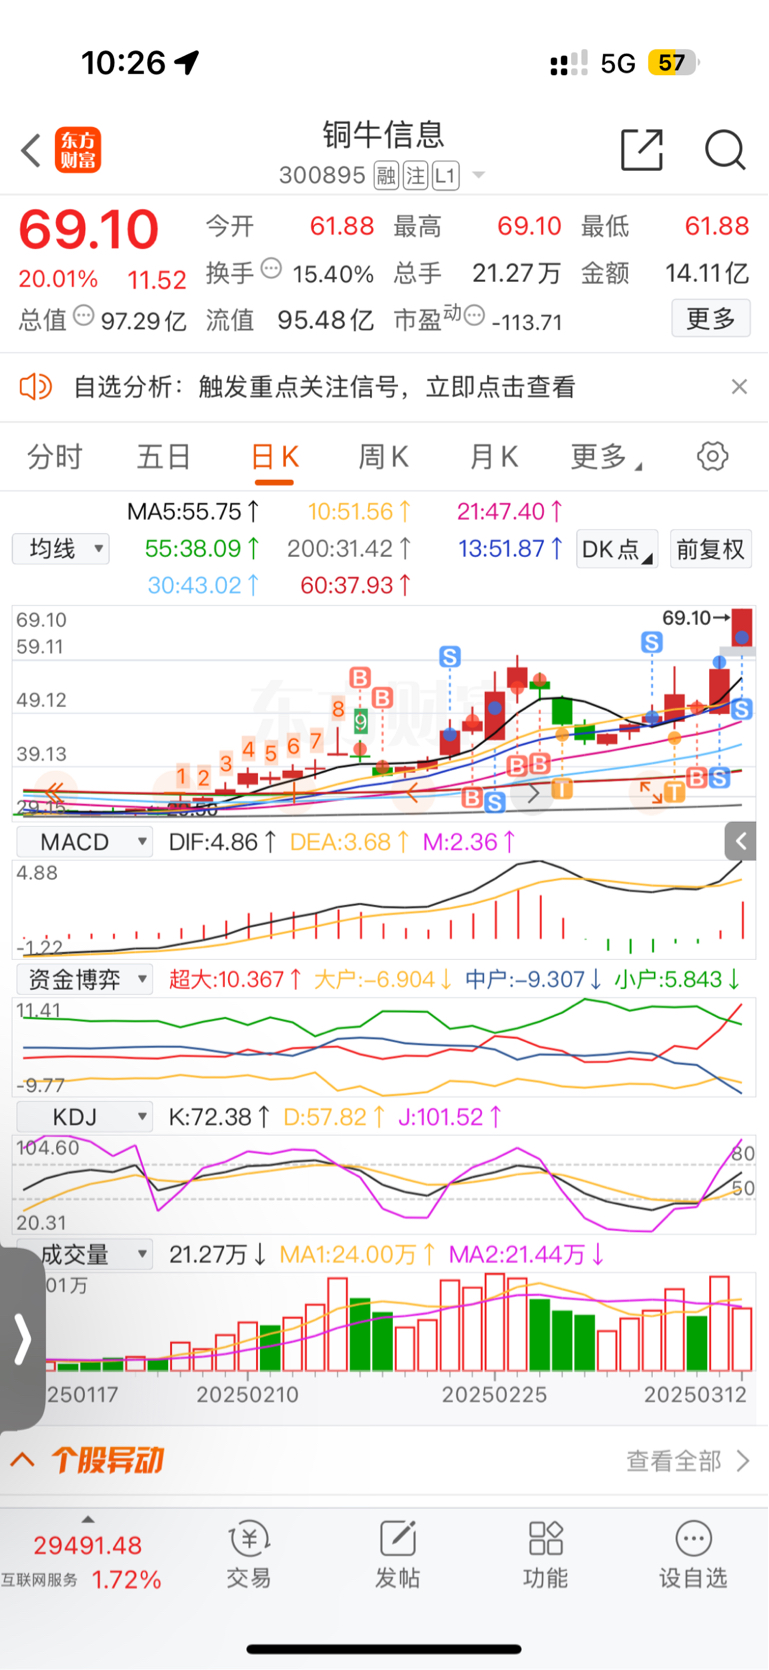Viewport: 769px width, 1670px height.
Task: Tap the last red candlestick at 69.10
Action: 742,628
